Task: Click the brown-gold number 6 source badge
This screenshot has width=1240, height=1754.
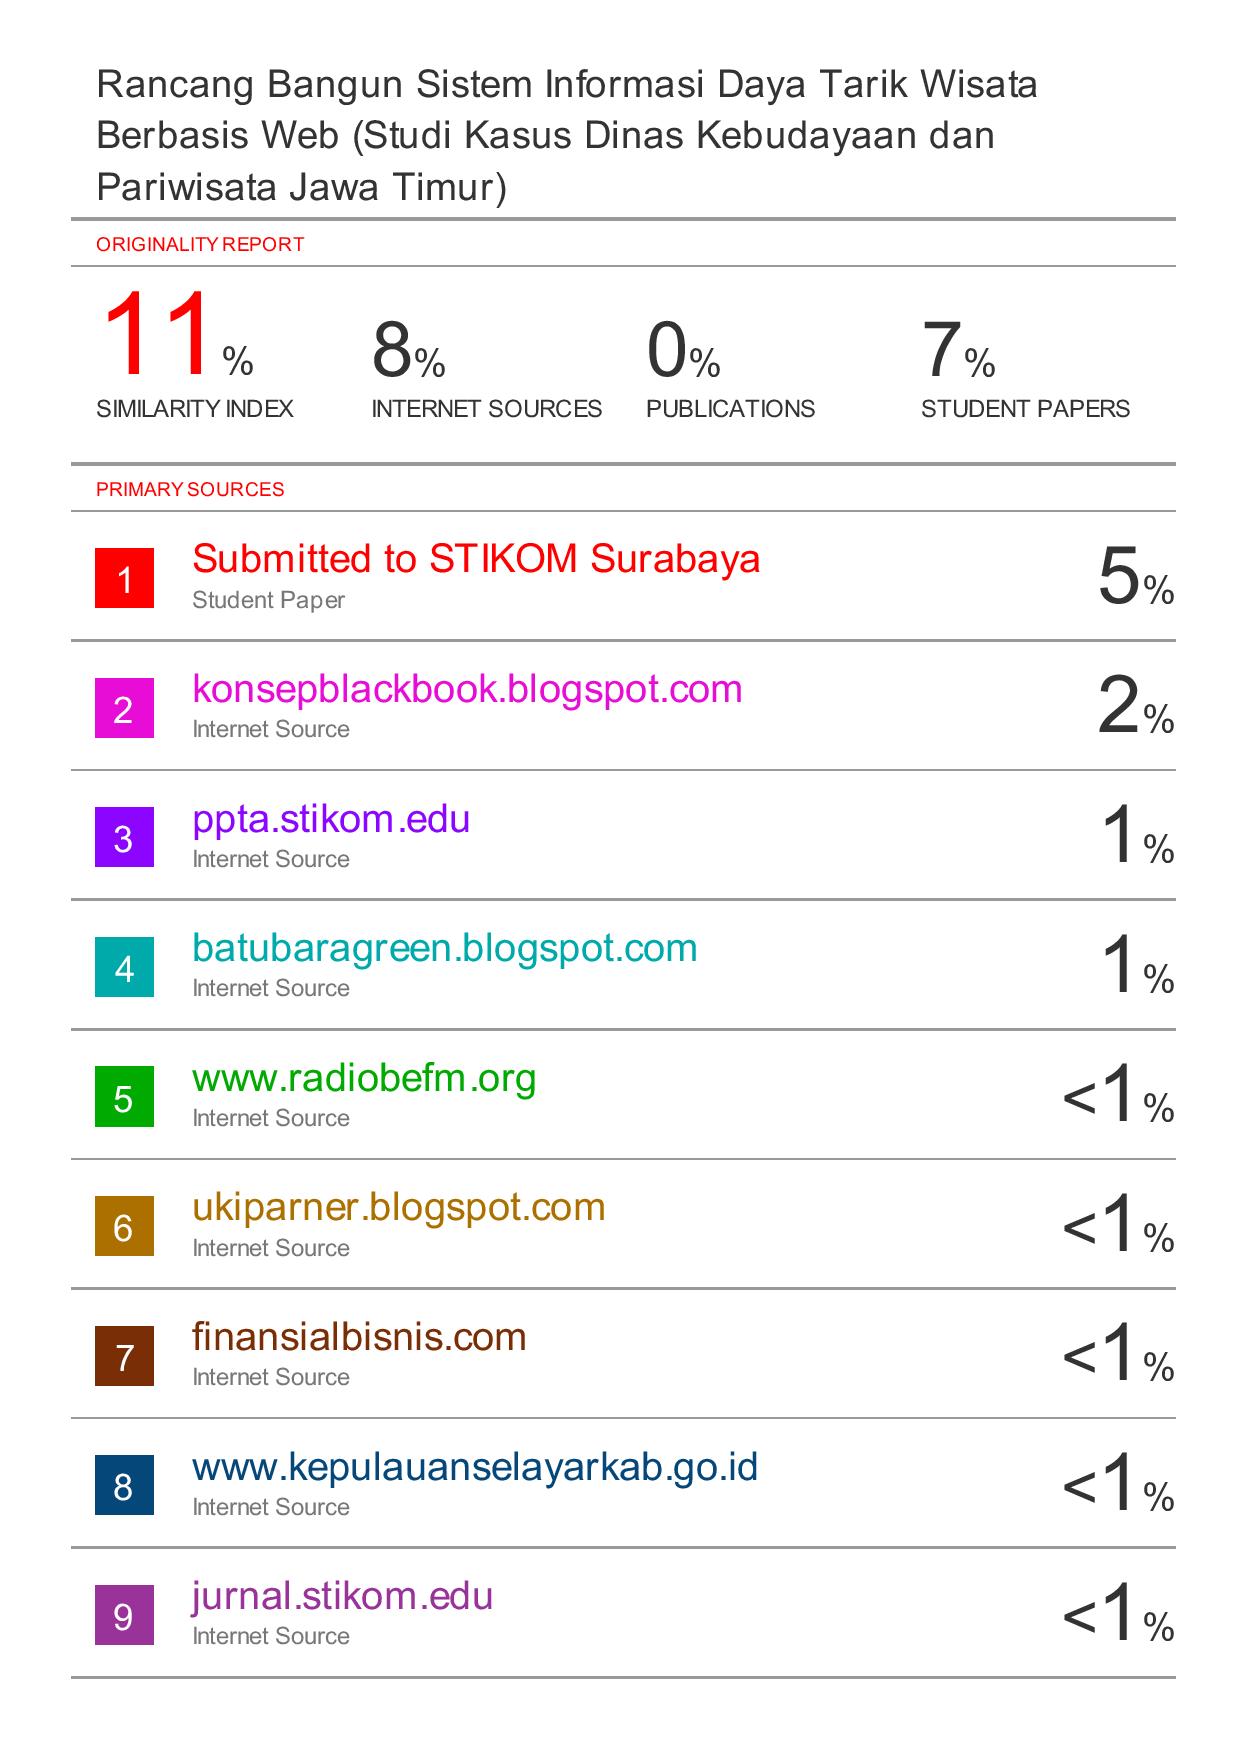Action: tap(124, 1226)
